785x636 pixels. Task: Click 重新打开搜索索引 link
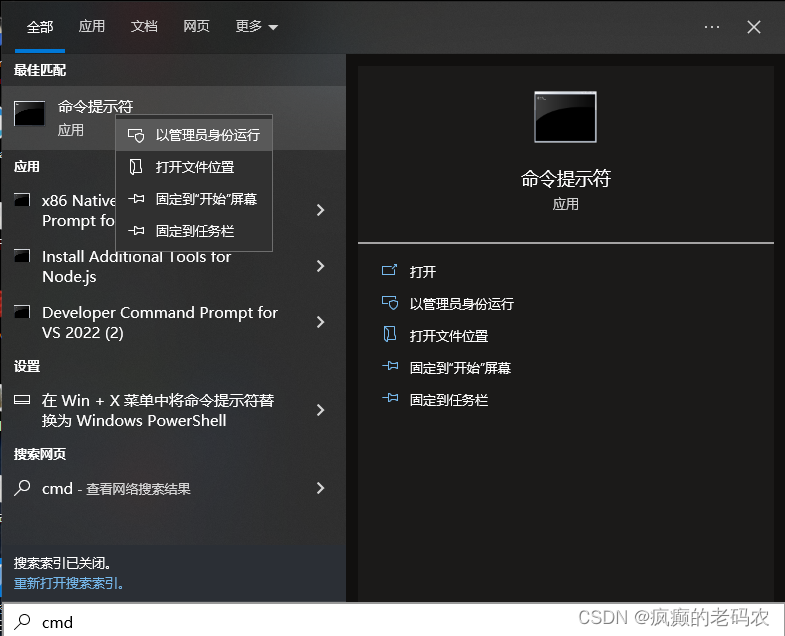click(69, 583)
